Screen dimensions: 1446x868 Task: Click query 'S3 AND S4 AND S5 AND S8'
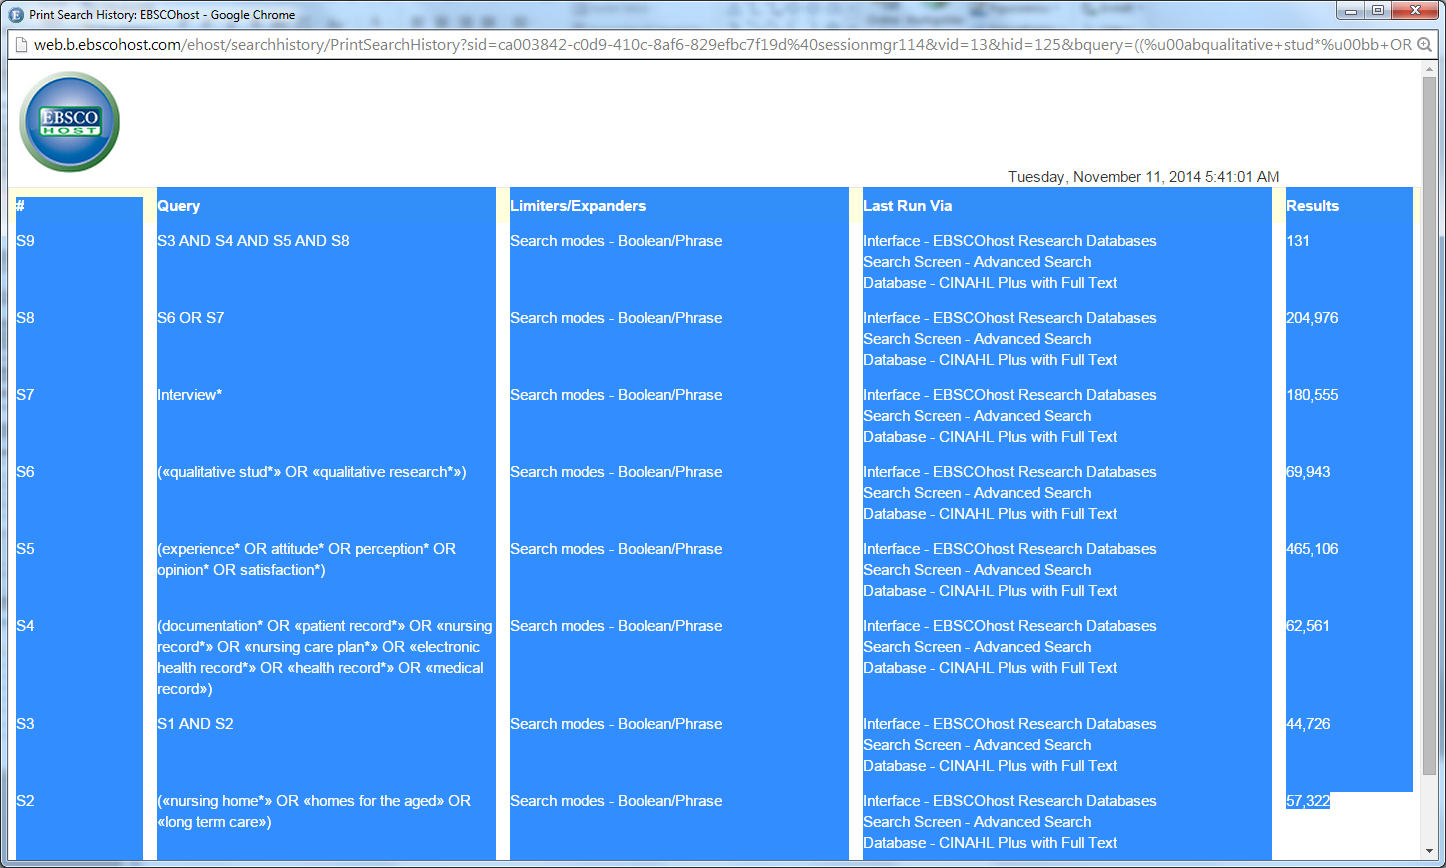[x=253, y=241]
